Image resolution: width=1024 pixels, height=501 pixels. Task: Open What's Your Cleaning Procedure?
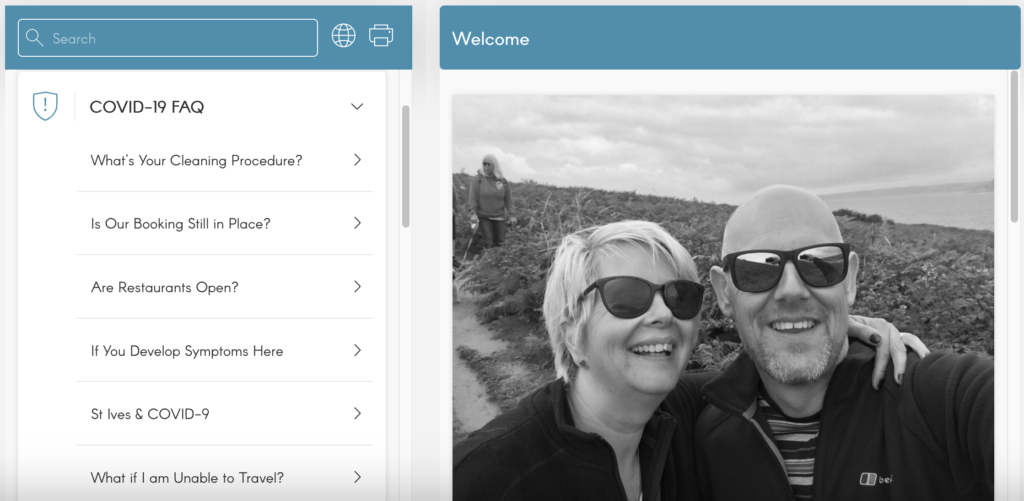click(197, 161)
